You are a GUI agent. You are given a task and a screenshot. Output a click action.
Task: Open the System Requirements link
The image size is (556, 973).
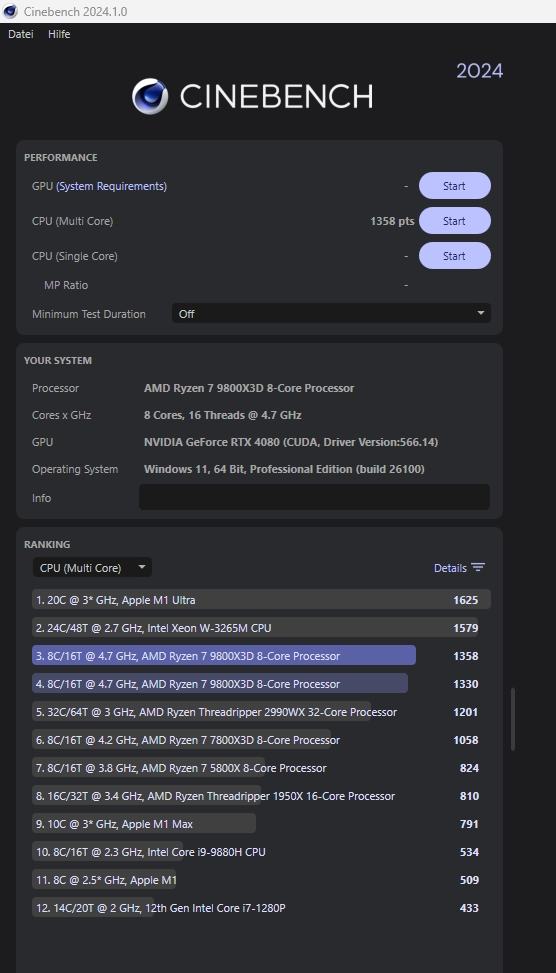pyautogui.click(x=112, y=186)
